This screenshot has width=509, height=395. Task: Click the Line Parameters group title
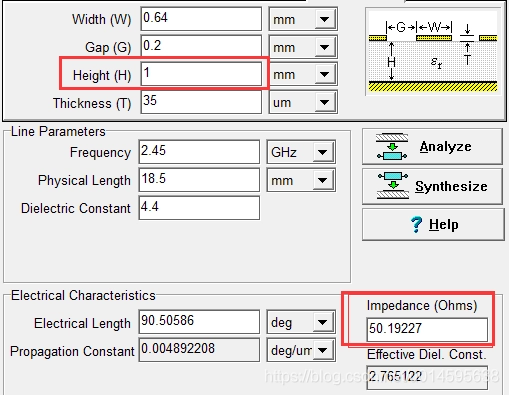pos(58,132)
